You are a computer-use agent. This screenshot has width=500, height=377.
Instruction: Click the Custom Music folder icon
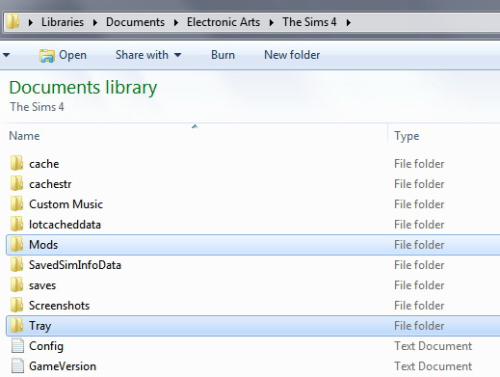[17, 204]
